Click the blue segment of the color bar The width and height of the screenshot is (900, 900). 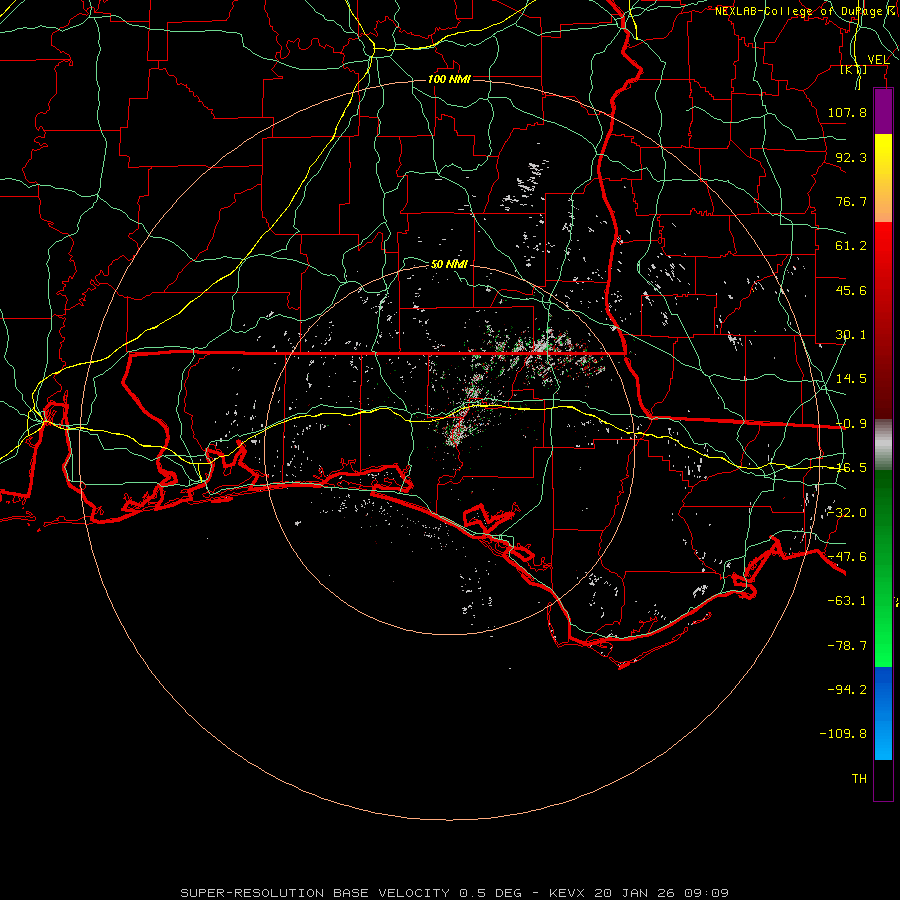pos(883,713)
